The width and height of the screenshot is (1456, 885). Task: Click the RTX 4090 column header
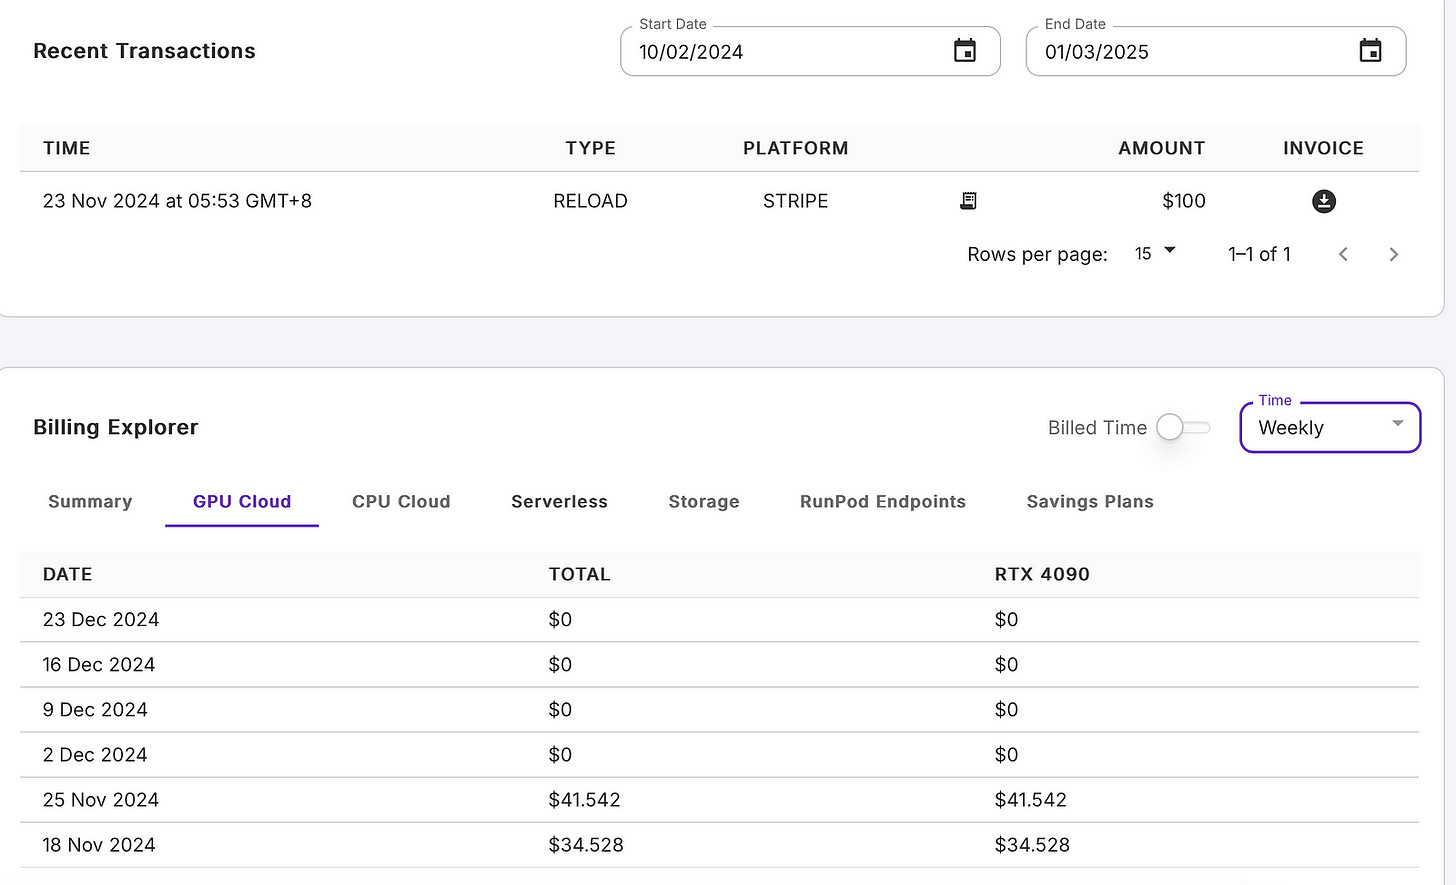click(x=1042, y=574)
